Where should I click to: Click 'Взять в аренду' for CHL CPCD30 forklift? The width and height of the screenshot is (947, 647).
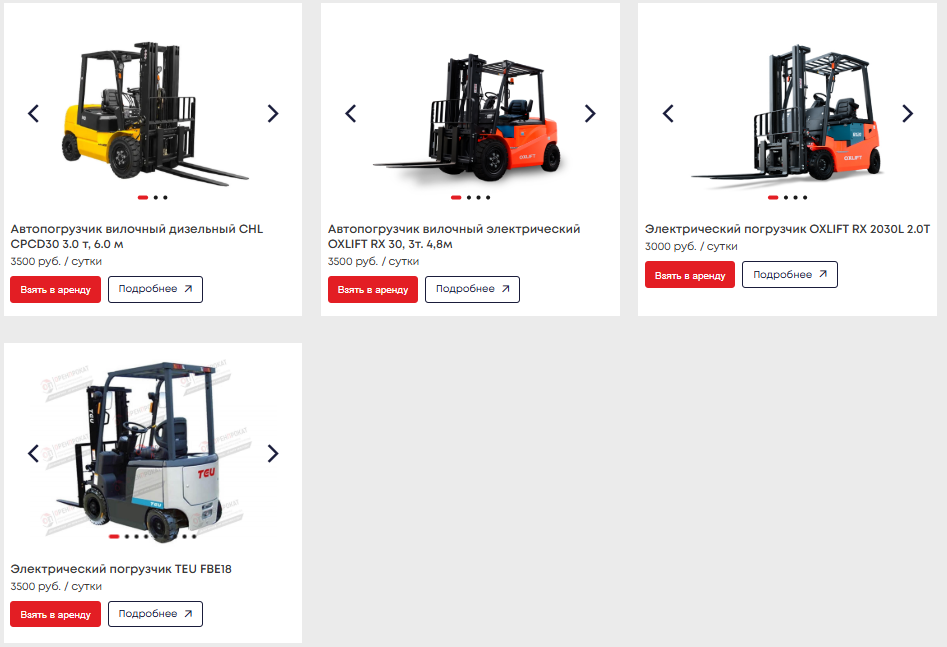coord(56,289)
